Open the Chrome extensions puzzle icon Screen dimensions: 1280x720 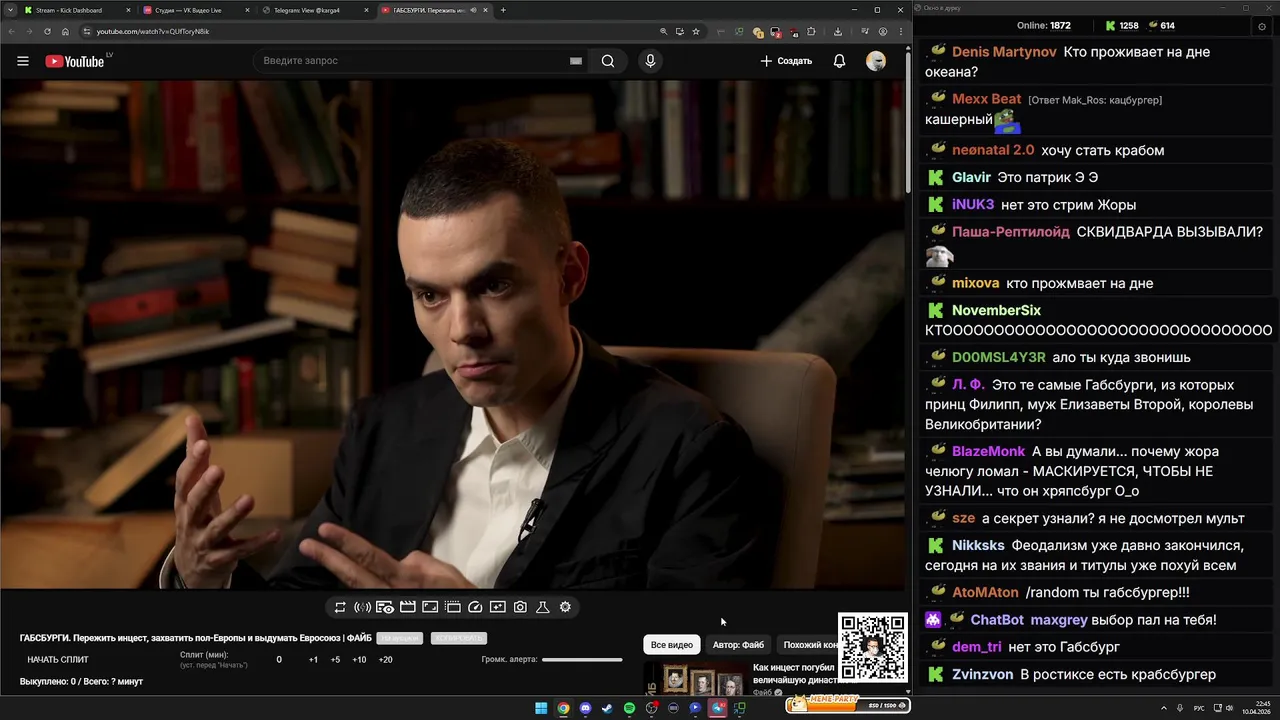(811, 31)
